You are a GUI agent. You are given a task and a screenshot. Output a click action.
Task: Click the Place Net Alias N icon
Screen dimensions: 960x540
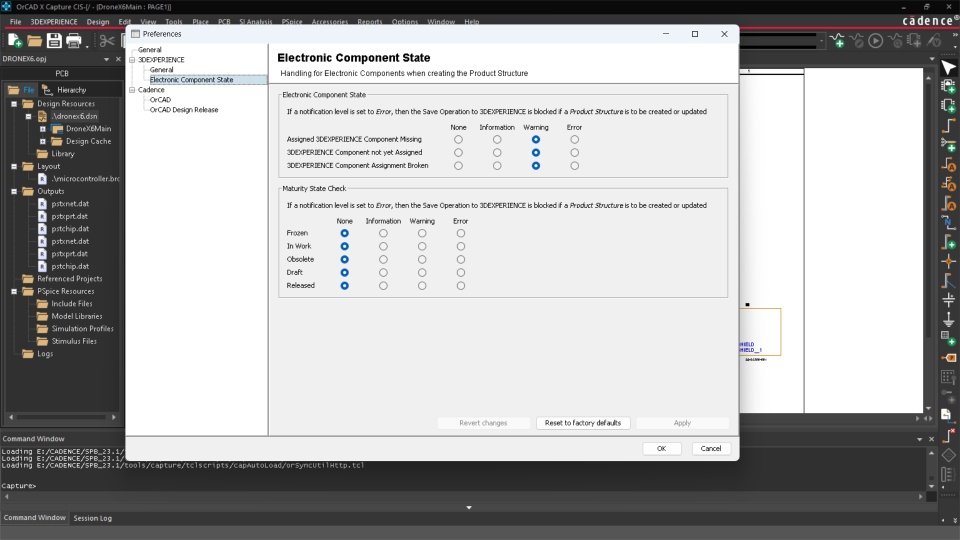(x=948, y=223)
